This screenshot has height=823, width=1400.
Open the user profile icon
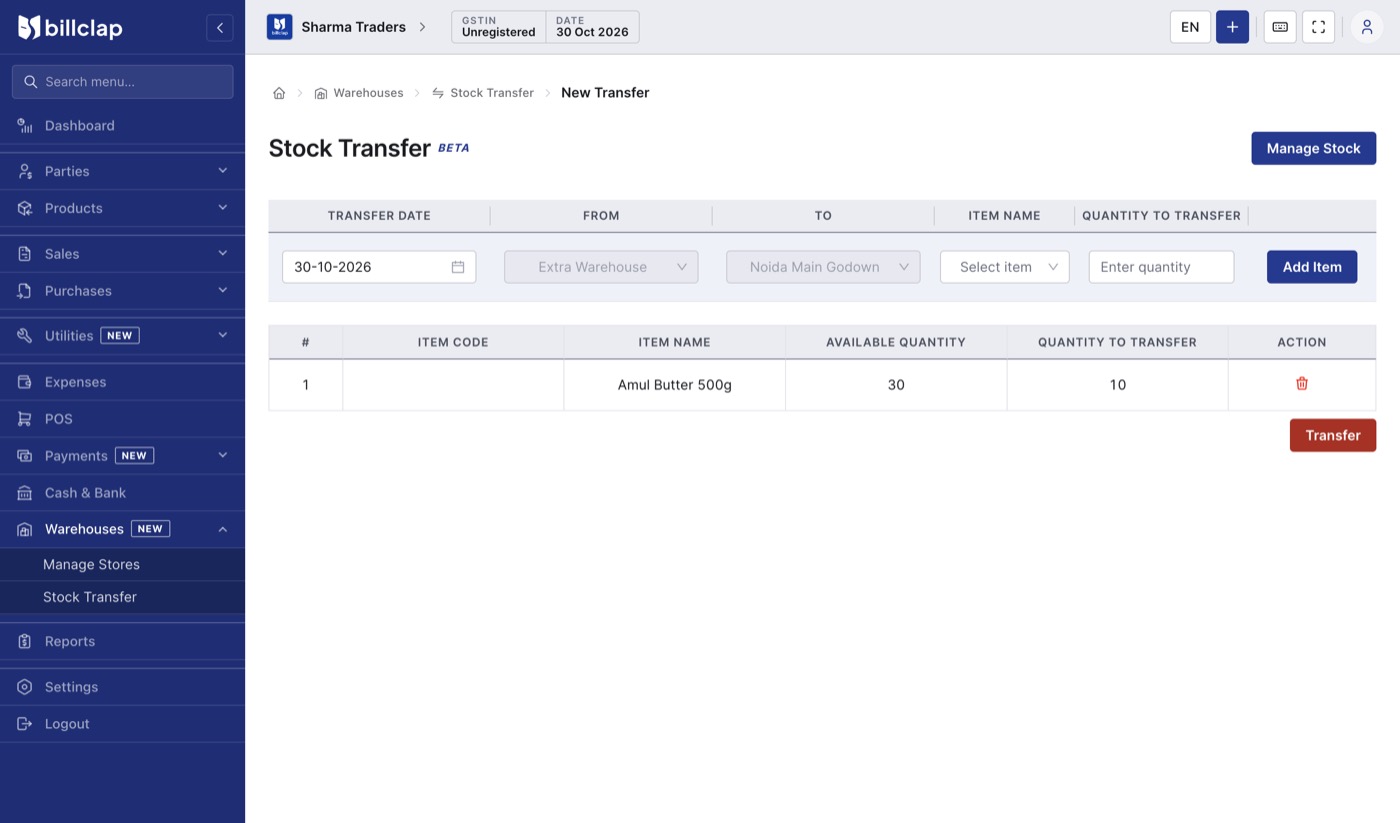coord(1367,27)
